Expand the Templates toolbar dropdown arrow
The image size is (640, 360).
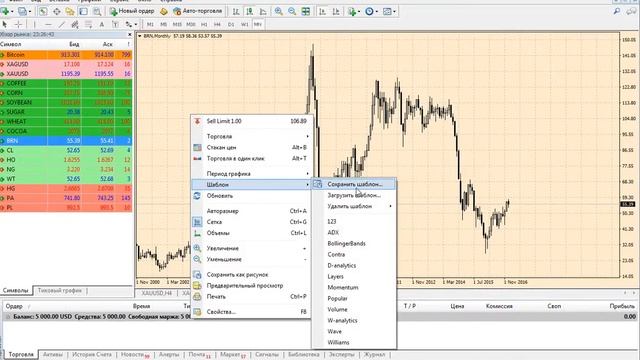click(394, 11)
